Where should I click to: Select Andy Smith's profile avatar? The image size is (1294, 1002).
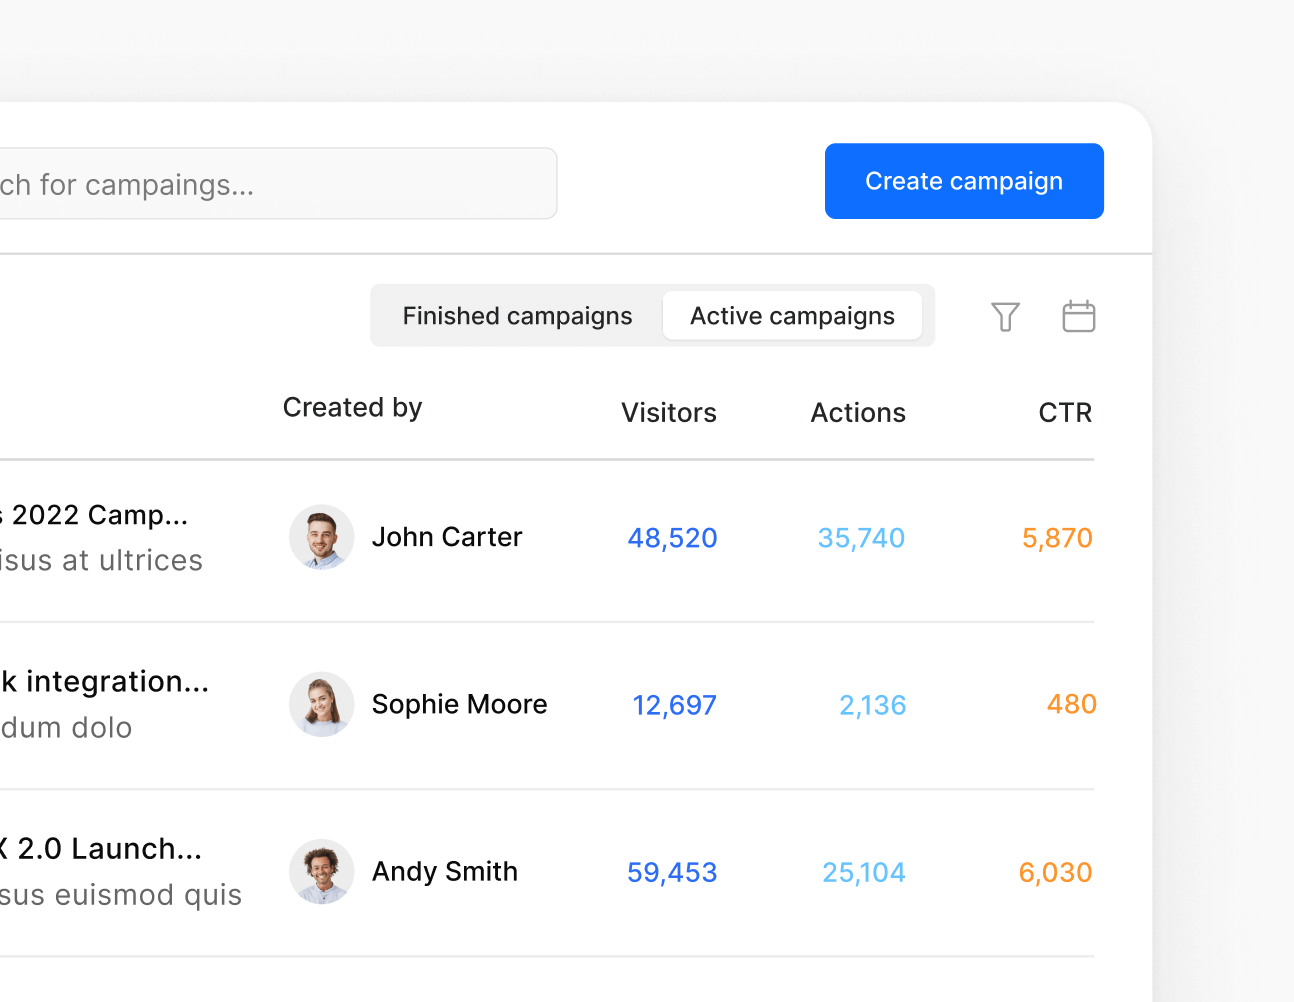[321, 871]
